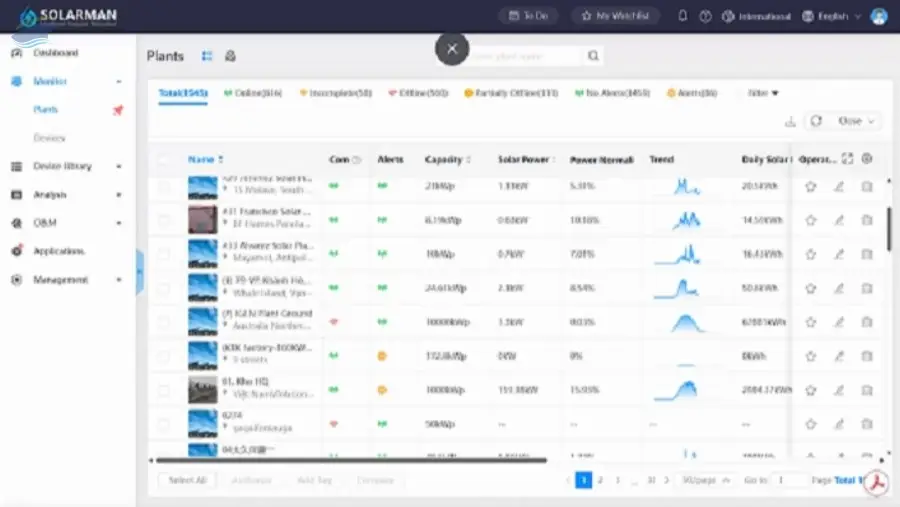Image resolution: width=900 pixels, height=507 pixels.
Task: Check the 21kWp plant row checkbox
Action: 164,187
